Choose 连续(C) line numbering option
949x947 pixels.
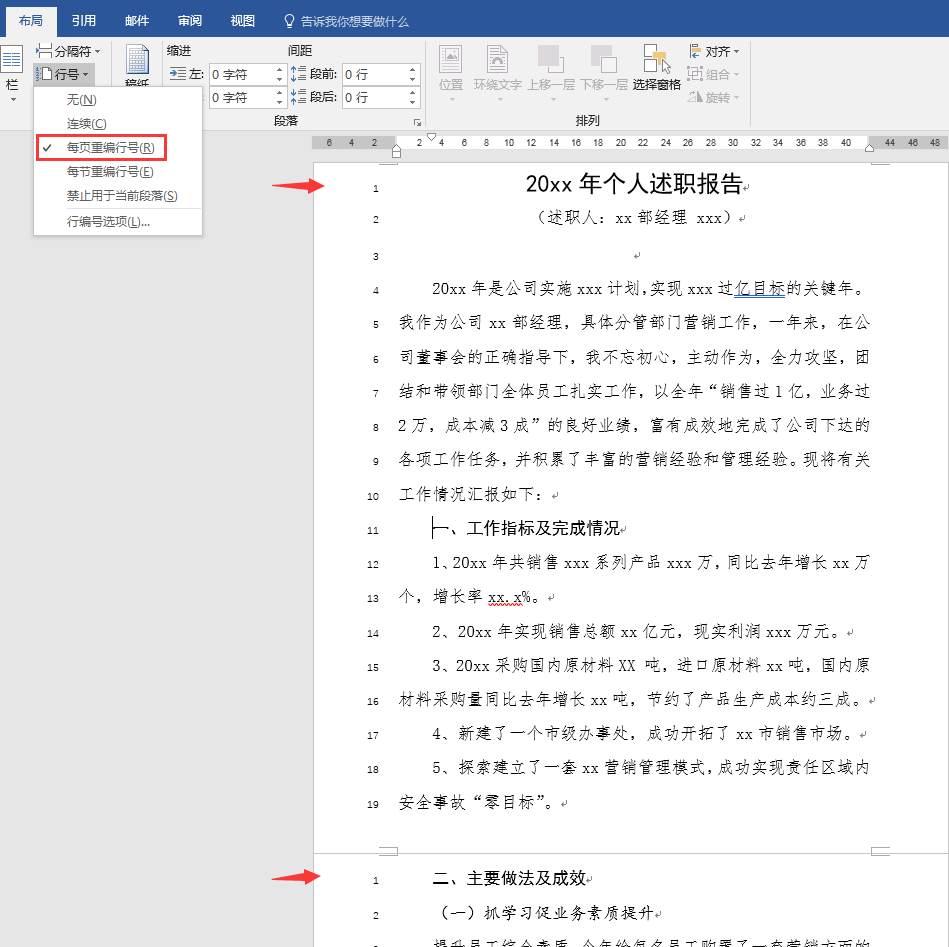(87, 124)
